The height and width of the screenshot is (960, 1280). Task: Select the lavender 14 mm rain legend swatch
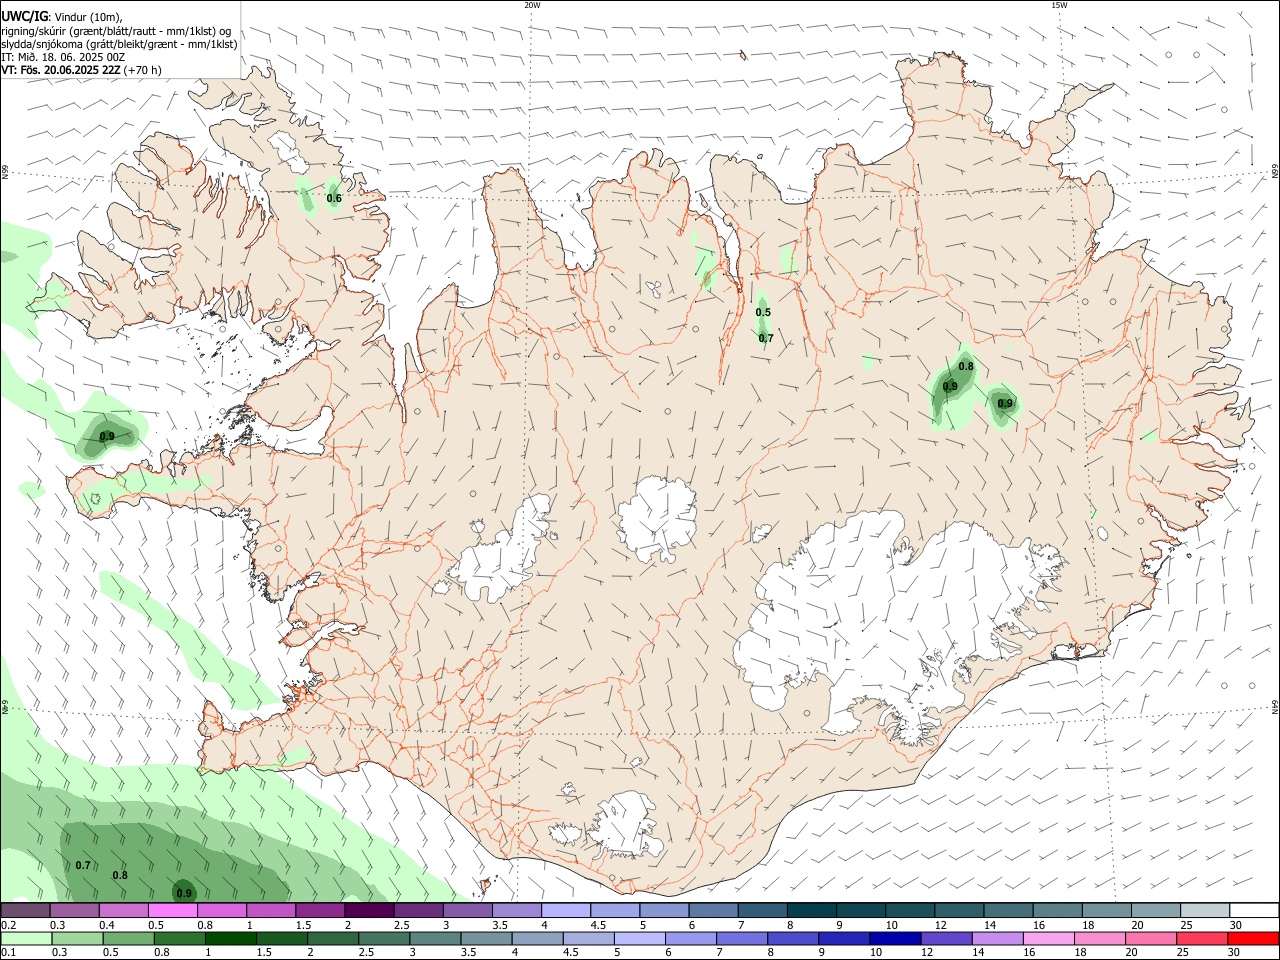pyautogui.click(x=998, y=938)
